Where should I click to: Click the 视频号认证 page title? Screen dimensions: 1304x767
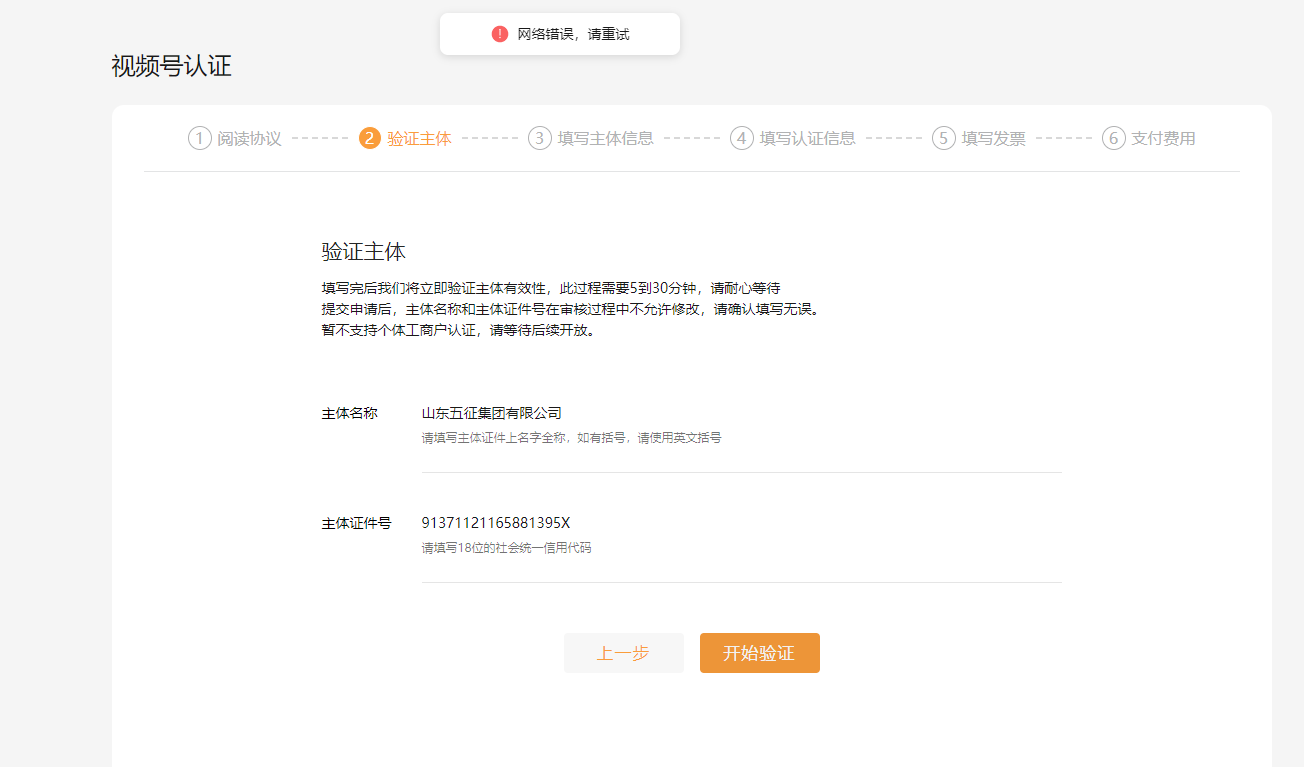click(x=172, y=67)
